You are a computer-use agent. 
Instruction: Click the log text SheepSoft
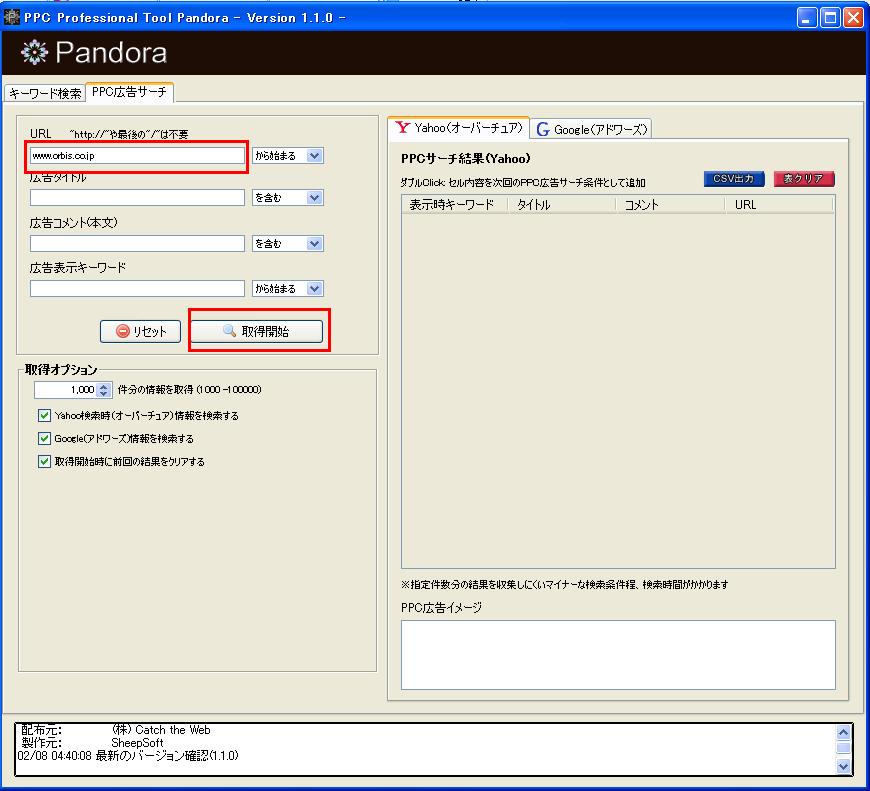pyautogui.click(x=137, y=743)
